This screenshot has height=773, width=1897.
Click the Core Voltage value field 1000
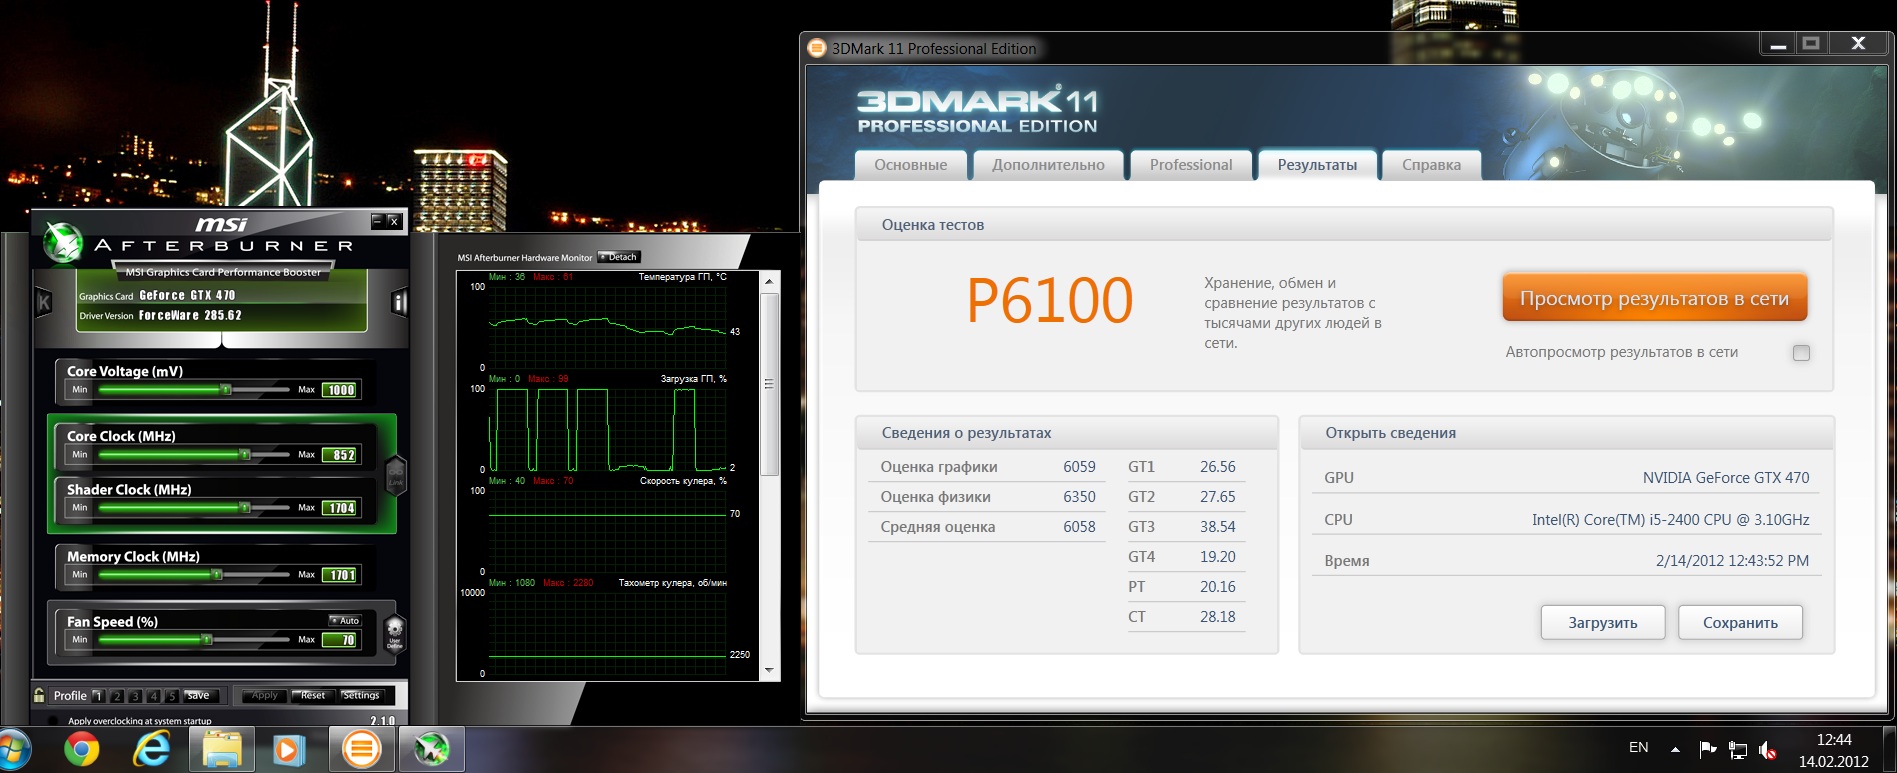(x=340, y=390)
